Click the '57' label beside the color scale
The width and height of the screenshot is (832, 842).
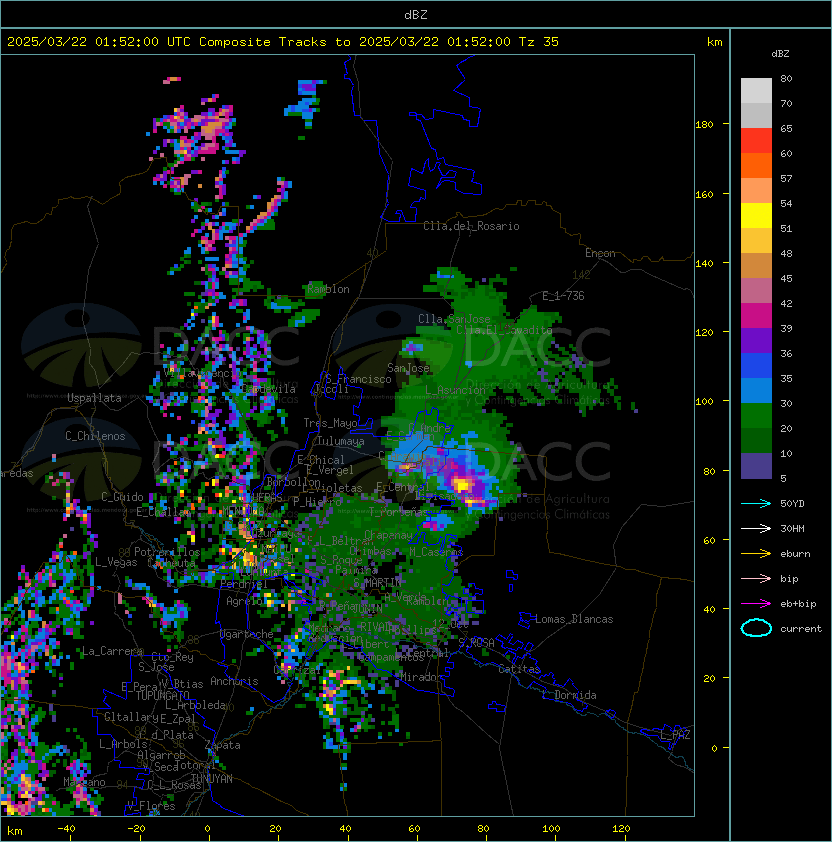786,178
